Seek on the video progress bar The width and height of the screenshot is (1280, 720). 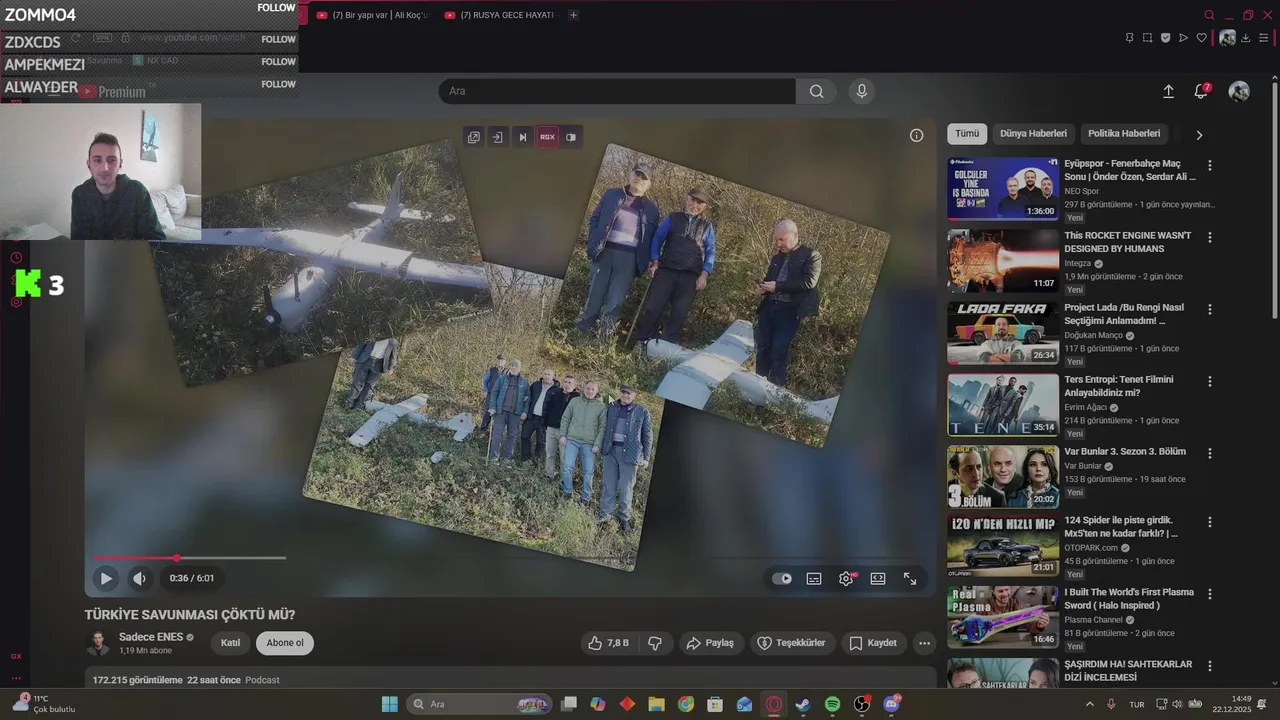point(190,558)
